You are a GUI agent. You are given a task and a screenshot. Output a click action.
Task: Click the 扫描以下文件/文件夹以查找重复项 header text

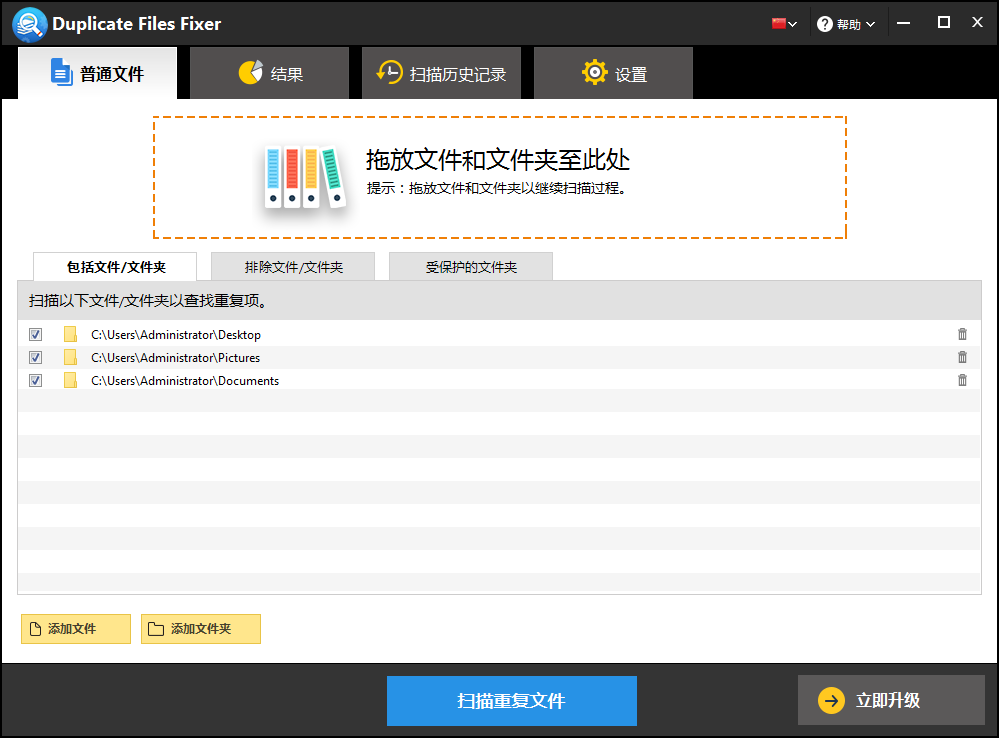click(147, 301)
